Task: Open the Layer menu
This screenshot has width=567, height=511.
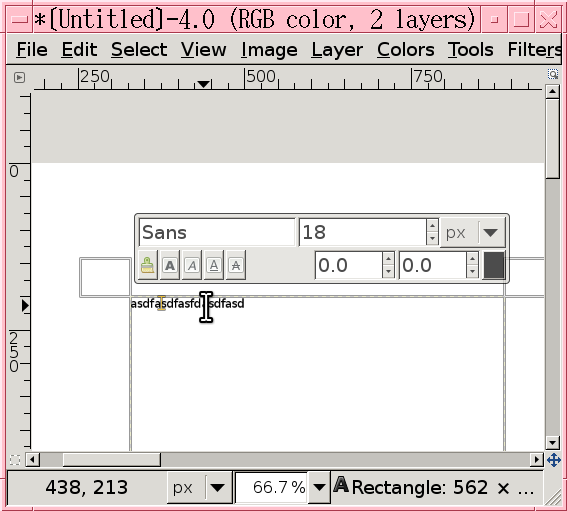Action: tap(337, 49)
